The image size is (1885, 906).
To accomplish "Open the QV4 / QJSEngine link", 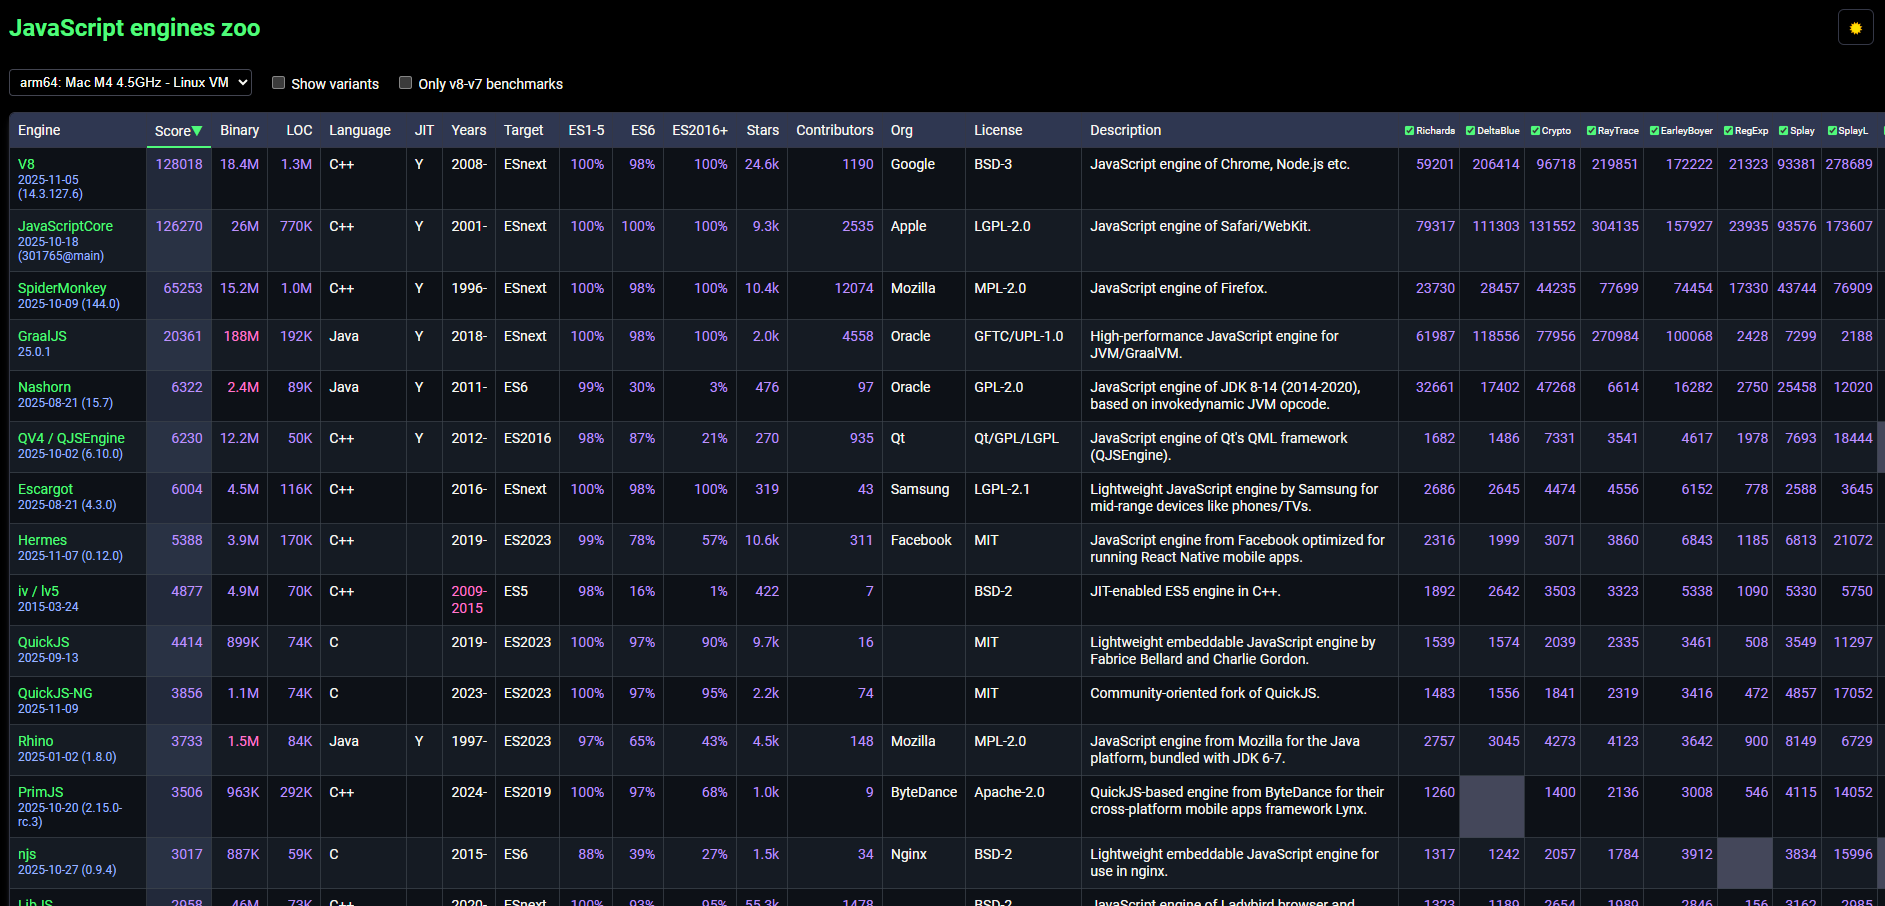I will pos(71,438).
